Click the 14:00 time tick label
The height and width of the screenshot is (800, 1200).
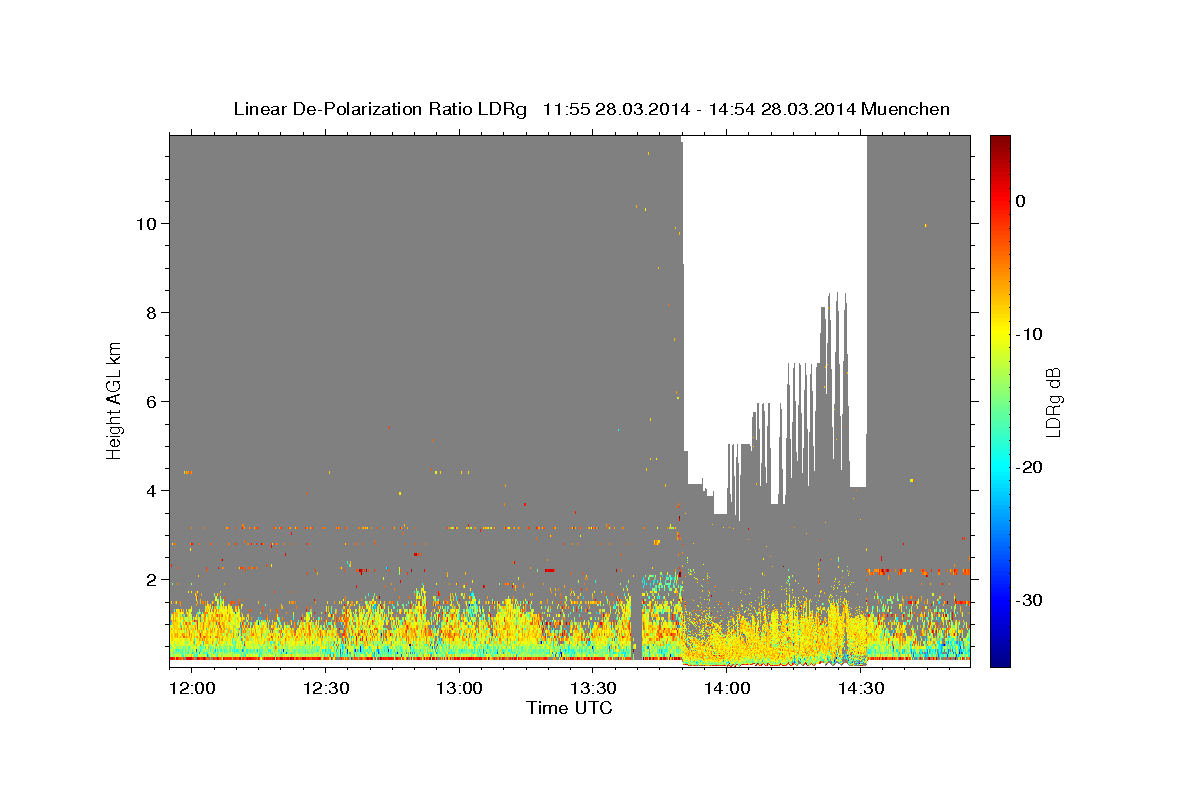pyautogui.click(x=727, y=689)
